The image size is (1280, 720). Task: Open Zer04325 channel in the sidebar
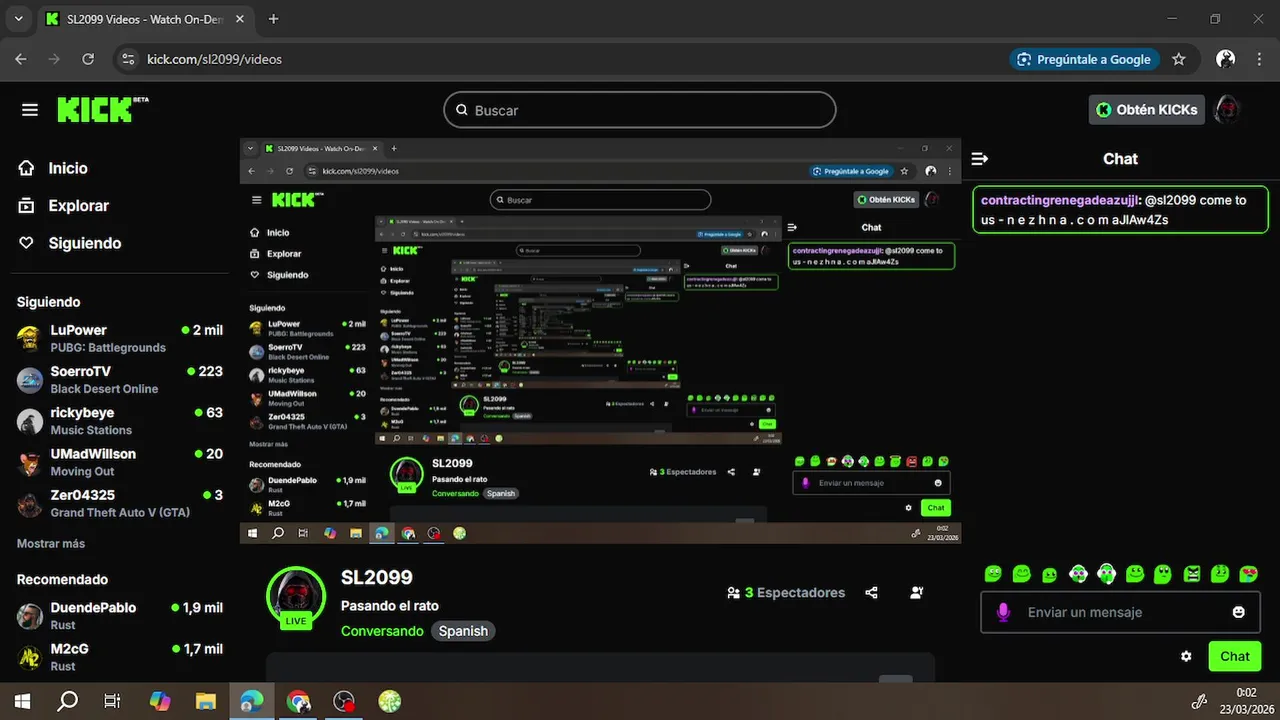click(120, 503)
